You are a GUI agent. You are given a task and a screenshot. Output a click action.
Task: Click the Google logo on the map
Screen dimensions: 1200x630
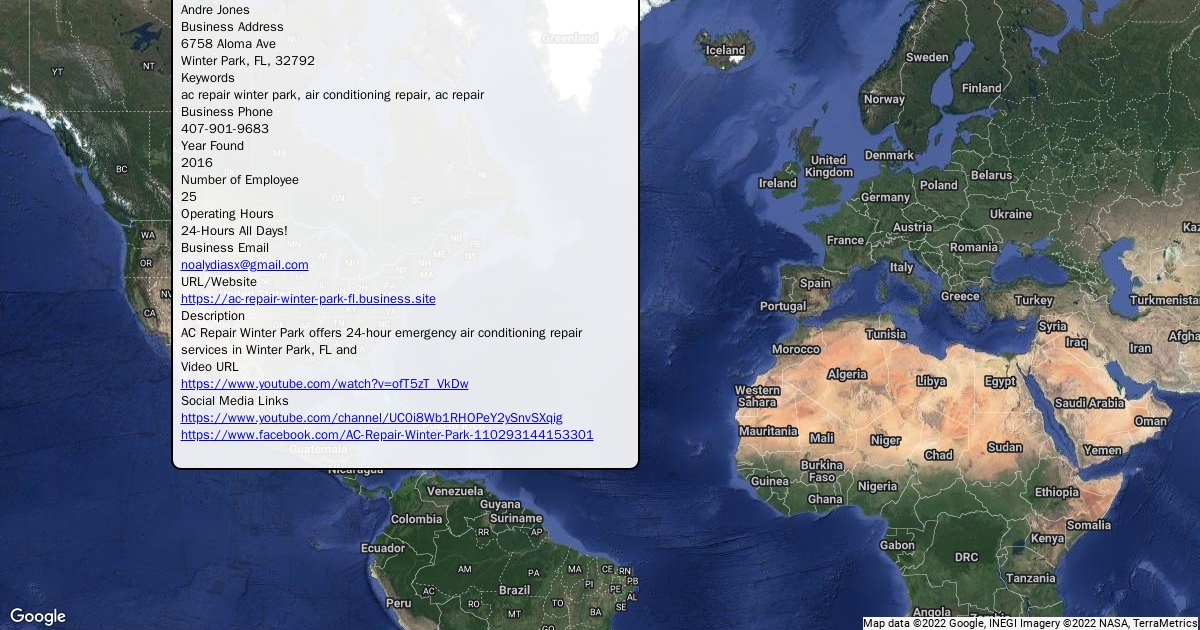(x=38, y=617)
